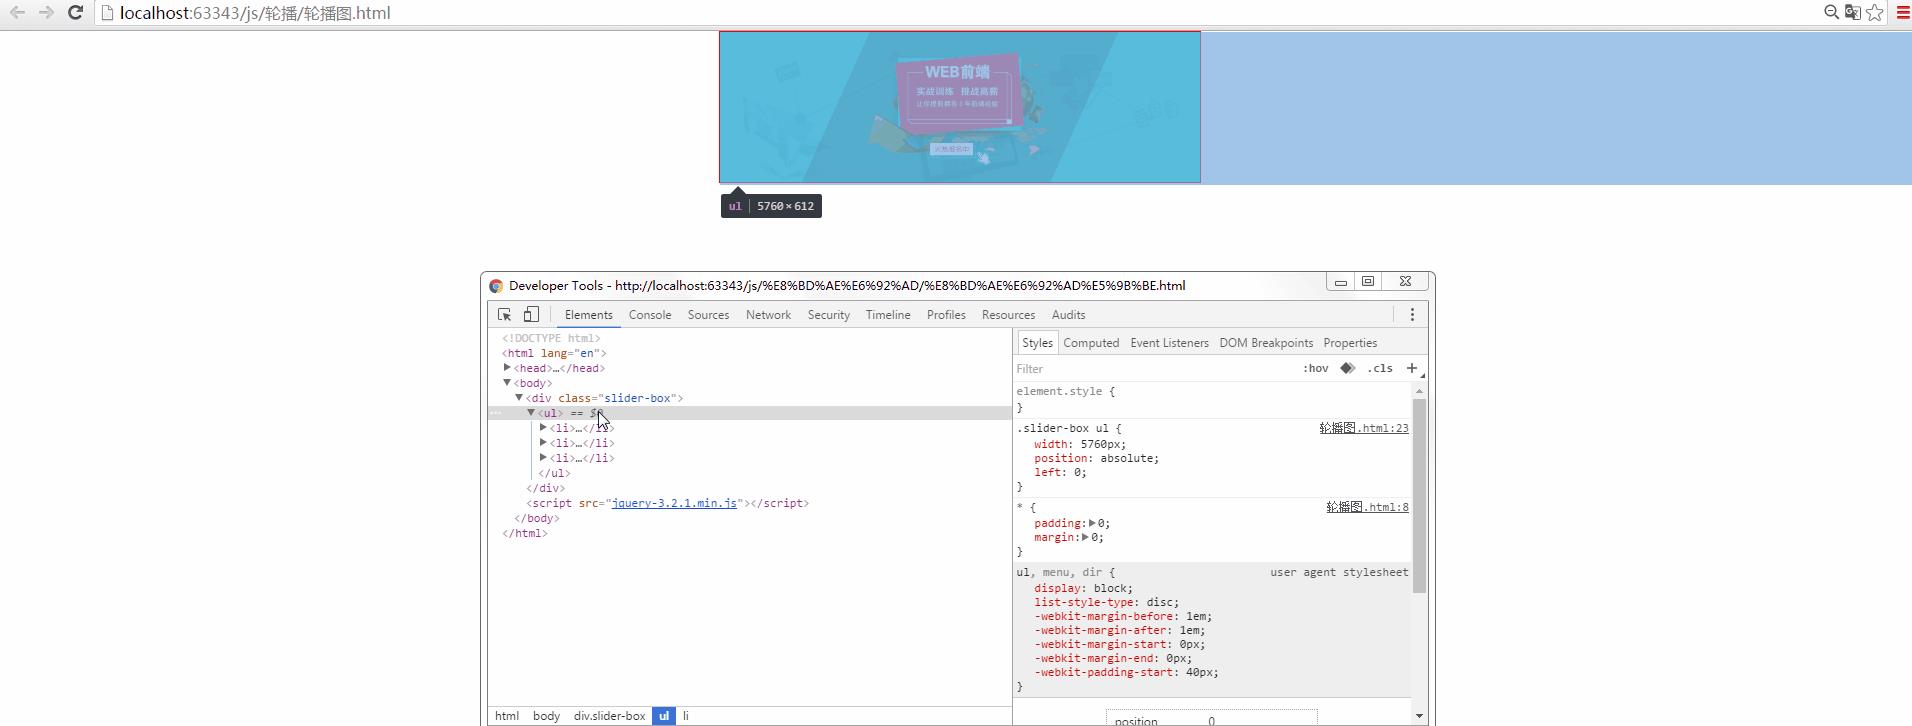Expand the head element node

coord(507,368)
